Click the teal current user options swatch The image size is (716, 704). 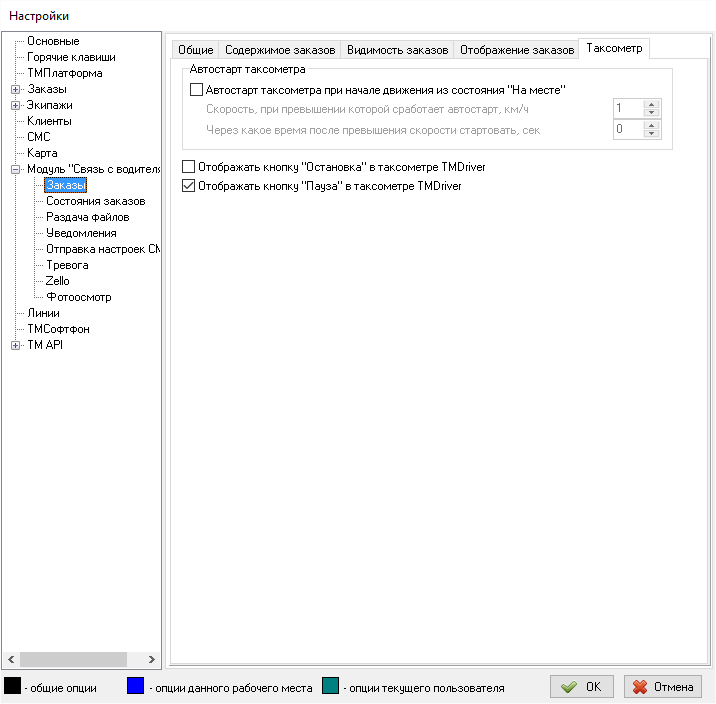click(x=332, y=687)
